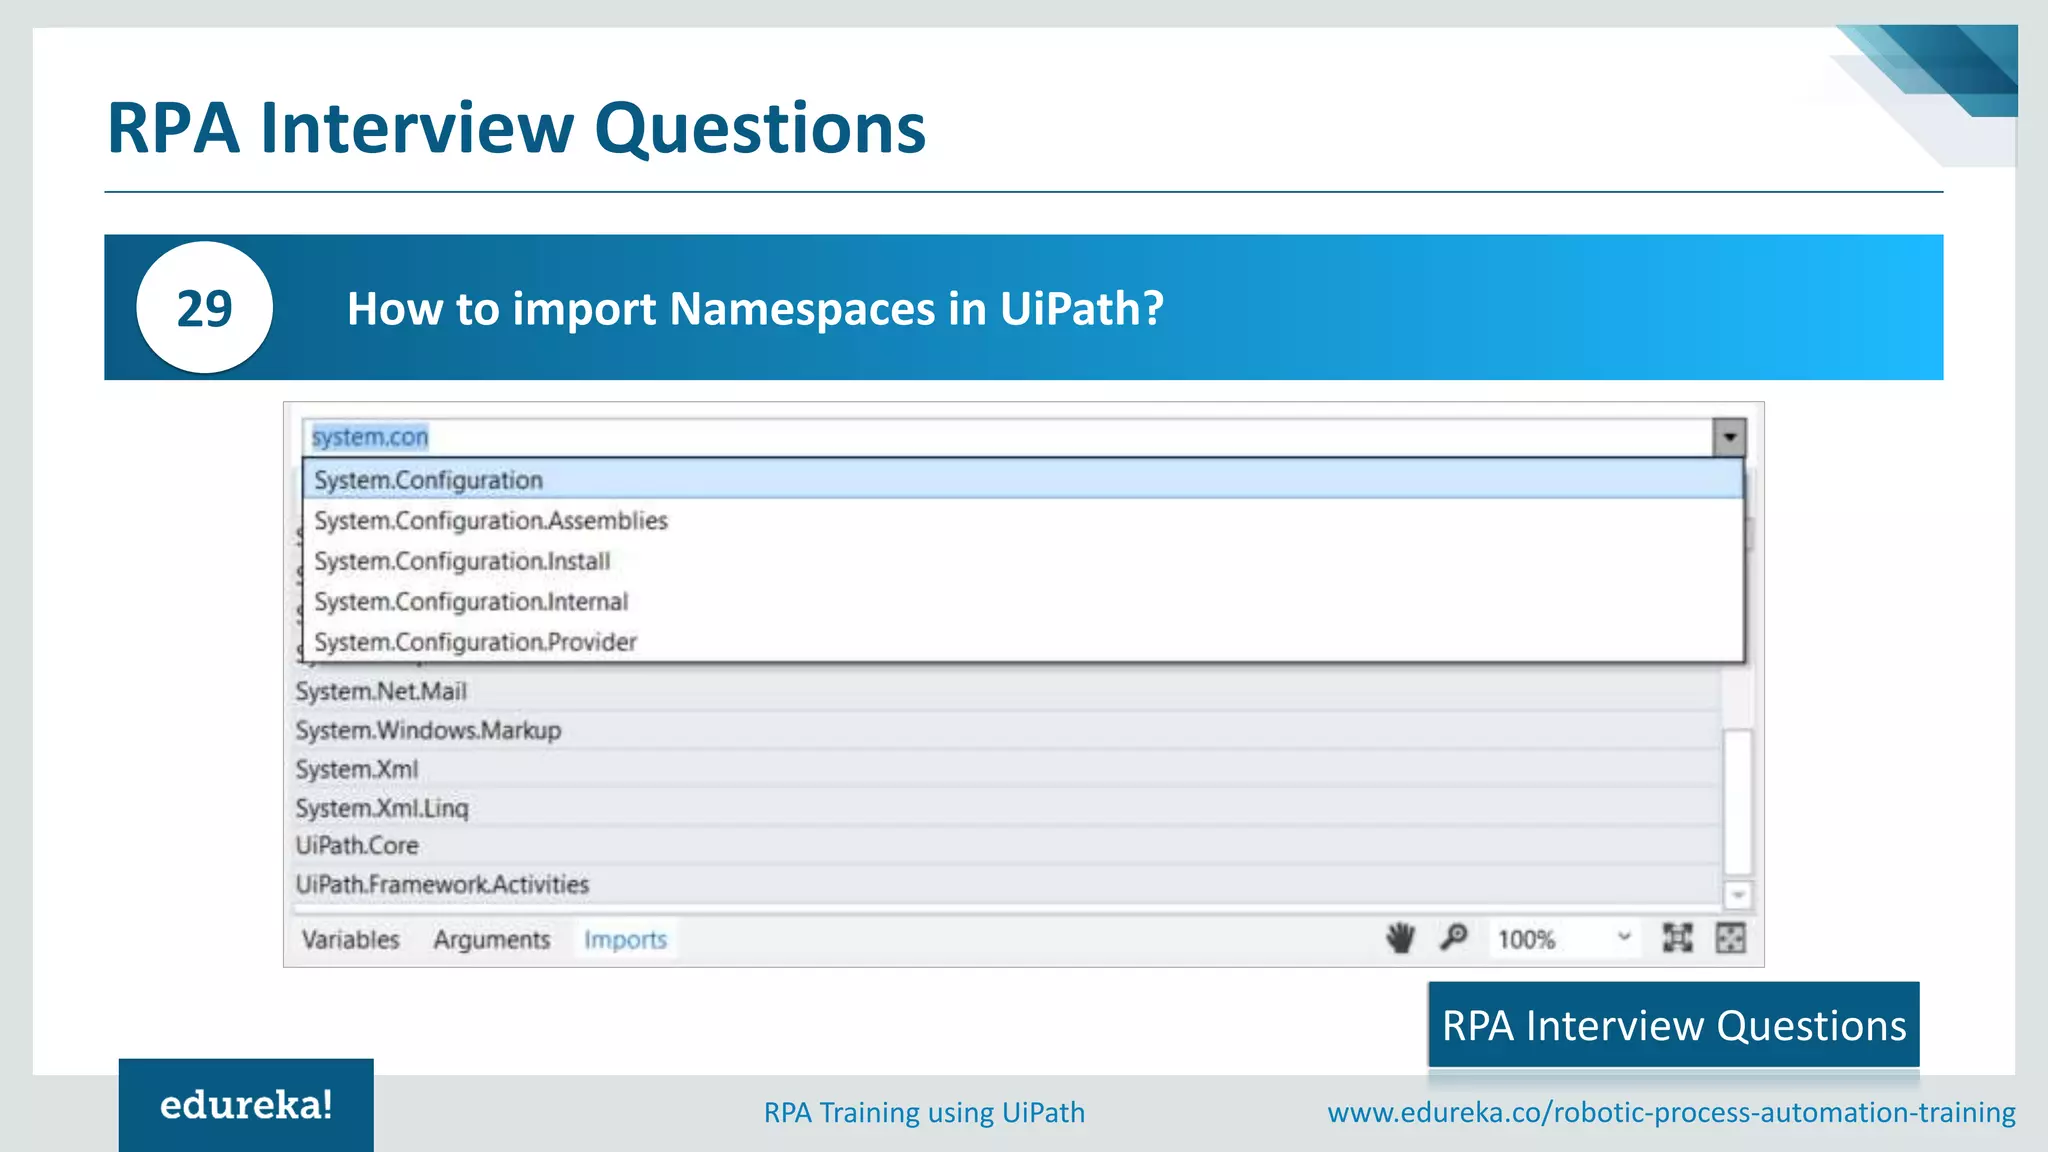Viewport: 2048px width, 1152px height.
Task: Switch to the Variables tab
Action: coord(351,940)
